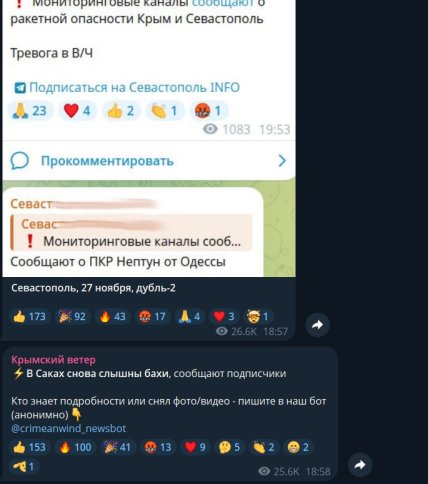Image resolution: width=428 pixels, height=484 pixels.
Task: Open the @crimeanwind_newsbot mention link
Action: (x=69, y=428)
